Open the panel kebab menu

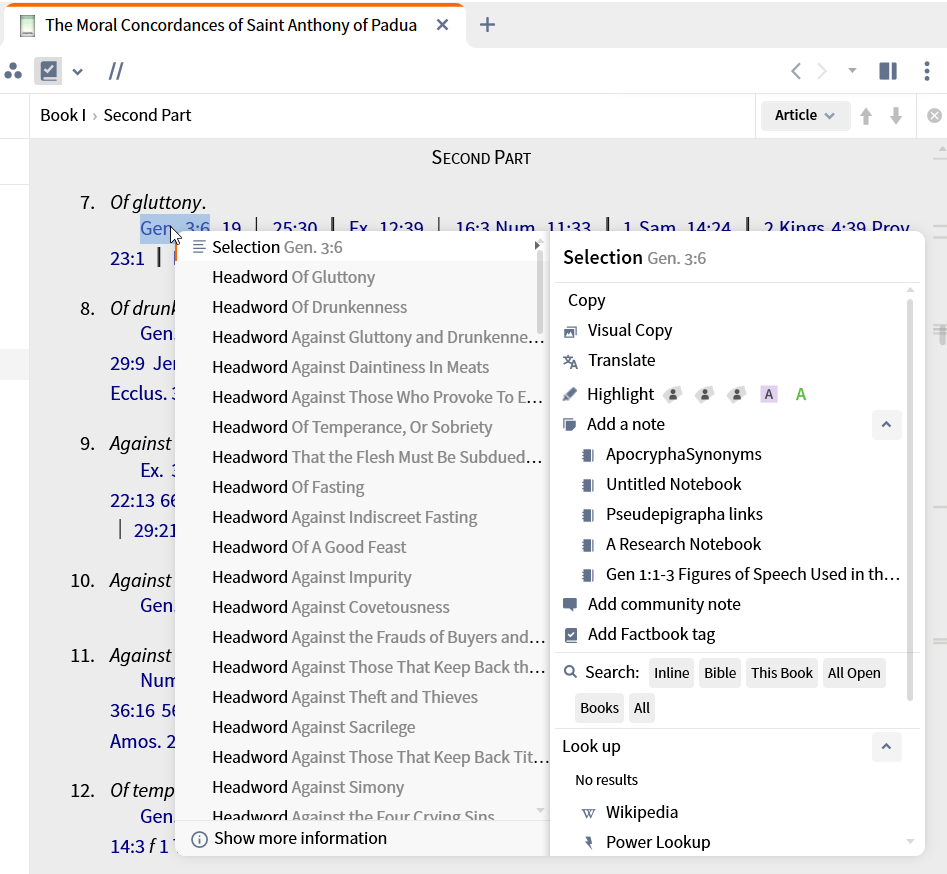click(927, 71)
